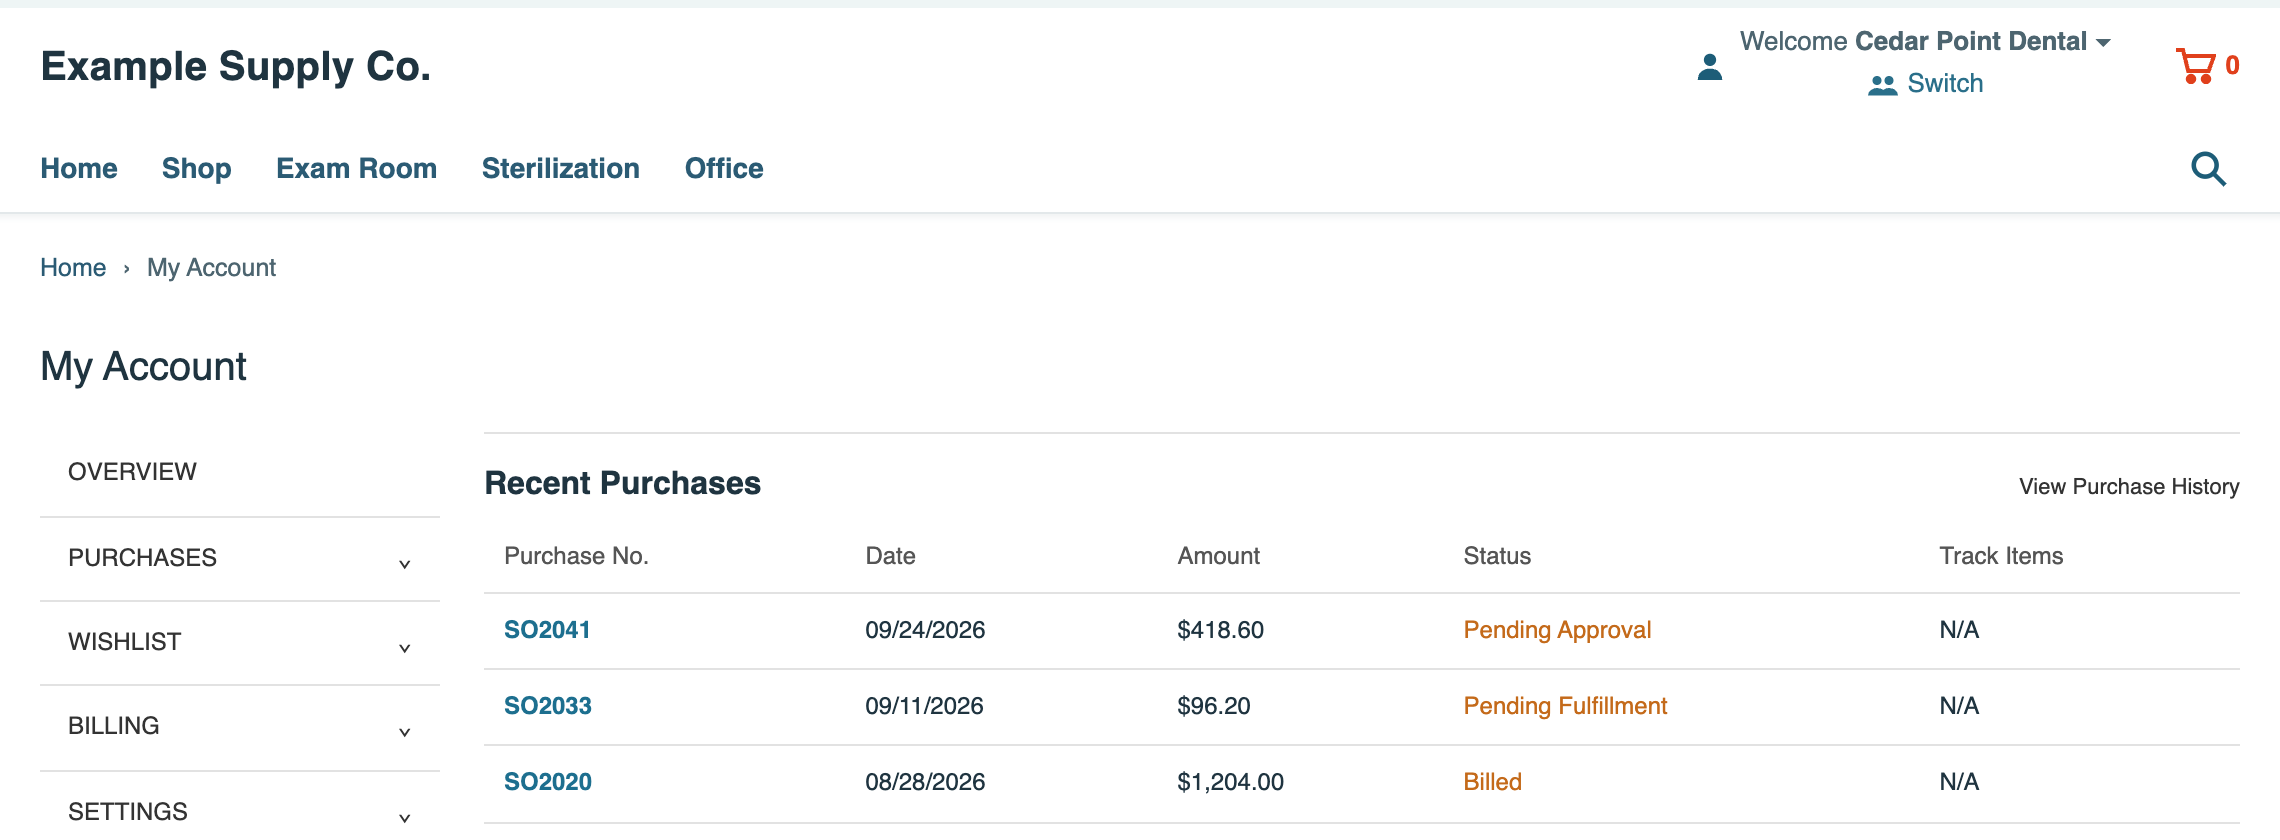Click the Recent Purchases heading
Image resolution: width=2280 pixels, height=840 pixels.
pyautogui.click(x=622, y=483)
